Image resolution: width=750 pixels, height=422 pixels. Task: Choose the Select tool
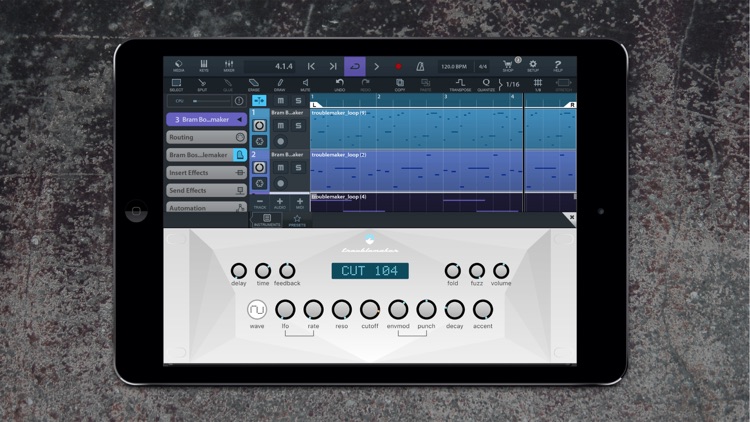coord(176,85)
